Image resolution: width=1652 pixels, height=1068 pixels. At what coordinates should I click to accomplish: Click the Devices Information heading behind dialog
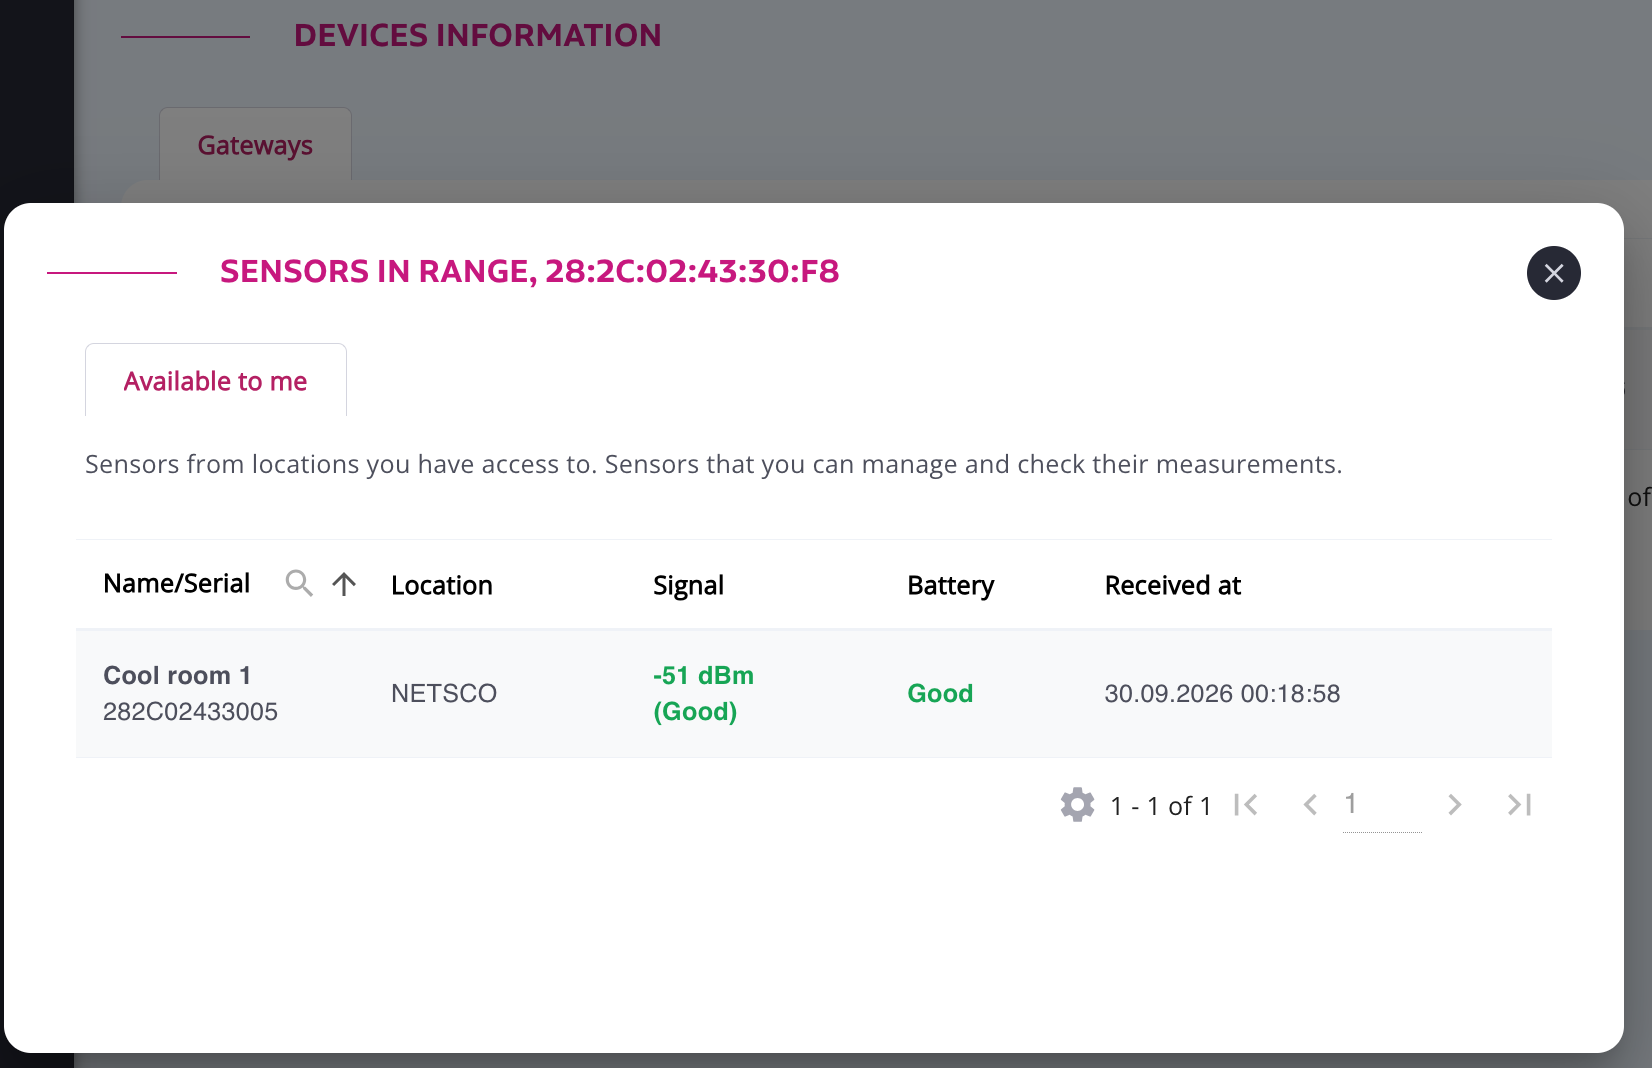point(477,35)
